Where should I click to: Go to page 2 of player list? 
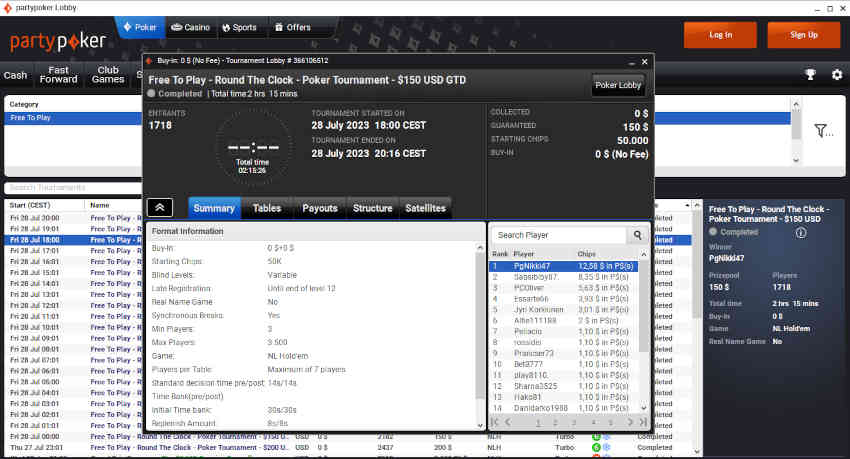click(556, 422)
